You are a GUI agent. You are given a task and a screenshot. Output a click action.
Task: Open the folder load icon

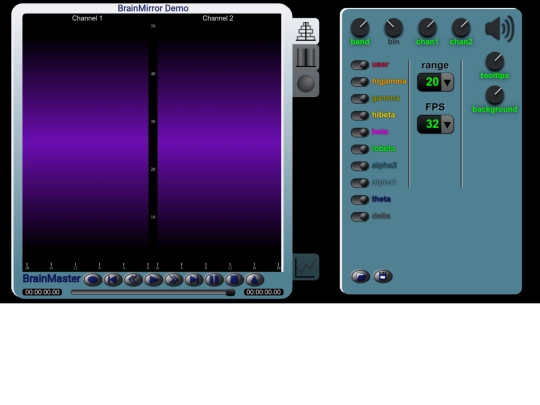pos(360,276)
